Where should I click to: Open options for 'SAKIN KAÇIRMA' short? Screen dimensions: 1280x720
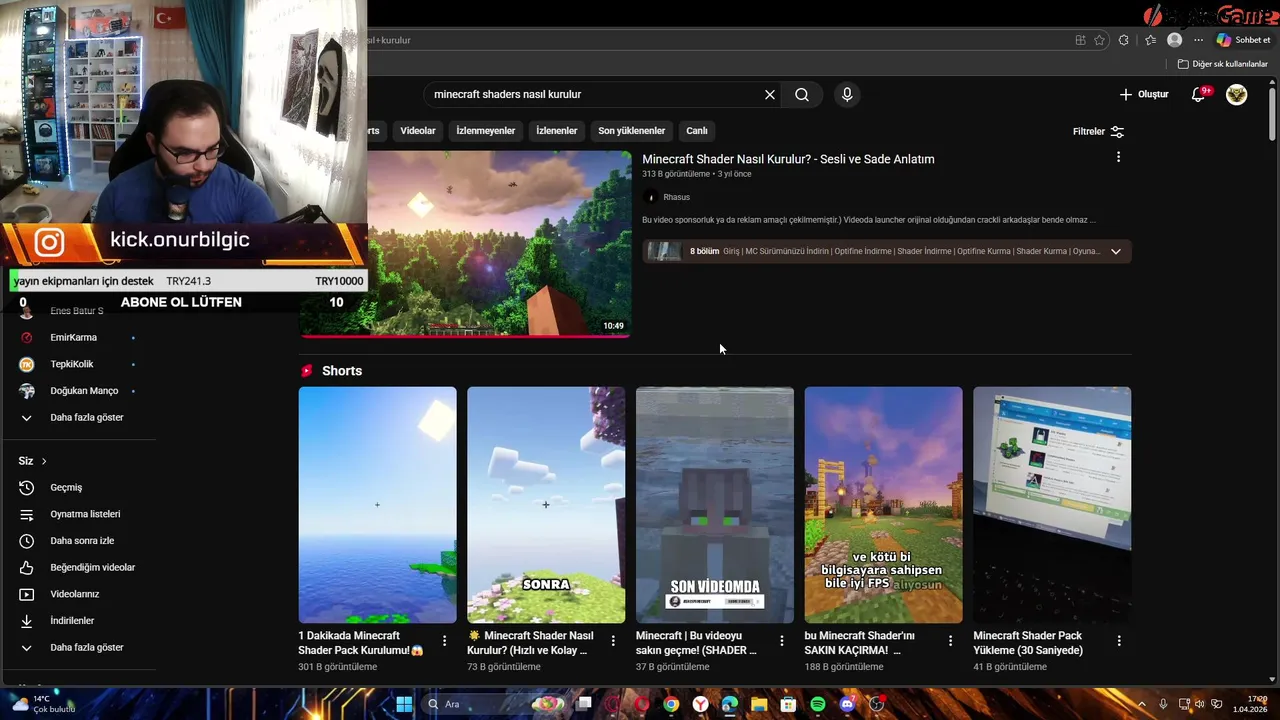click(950, 641)
